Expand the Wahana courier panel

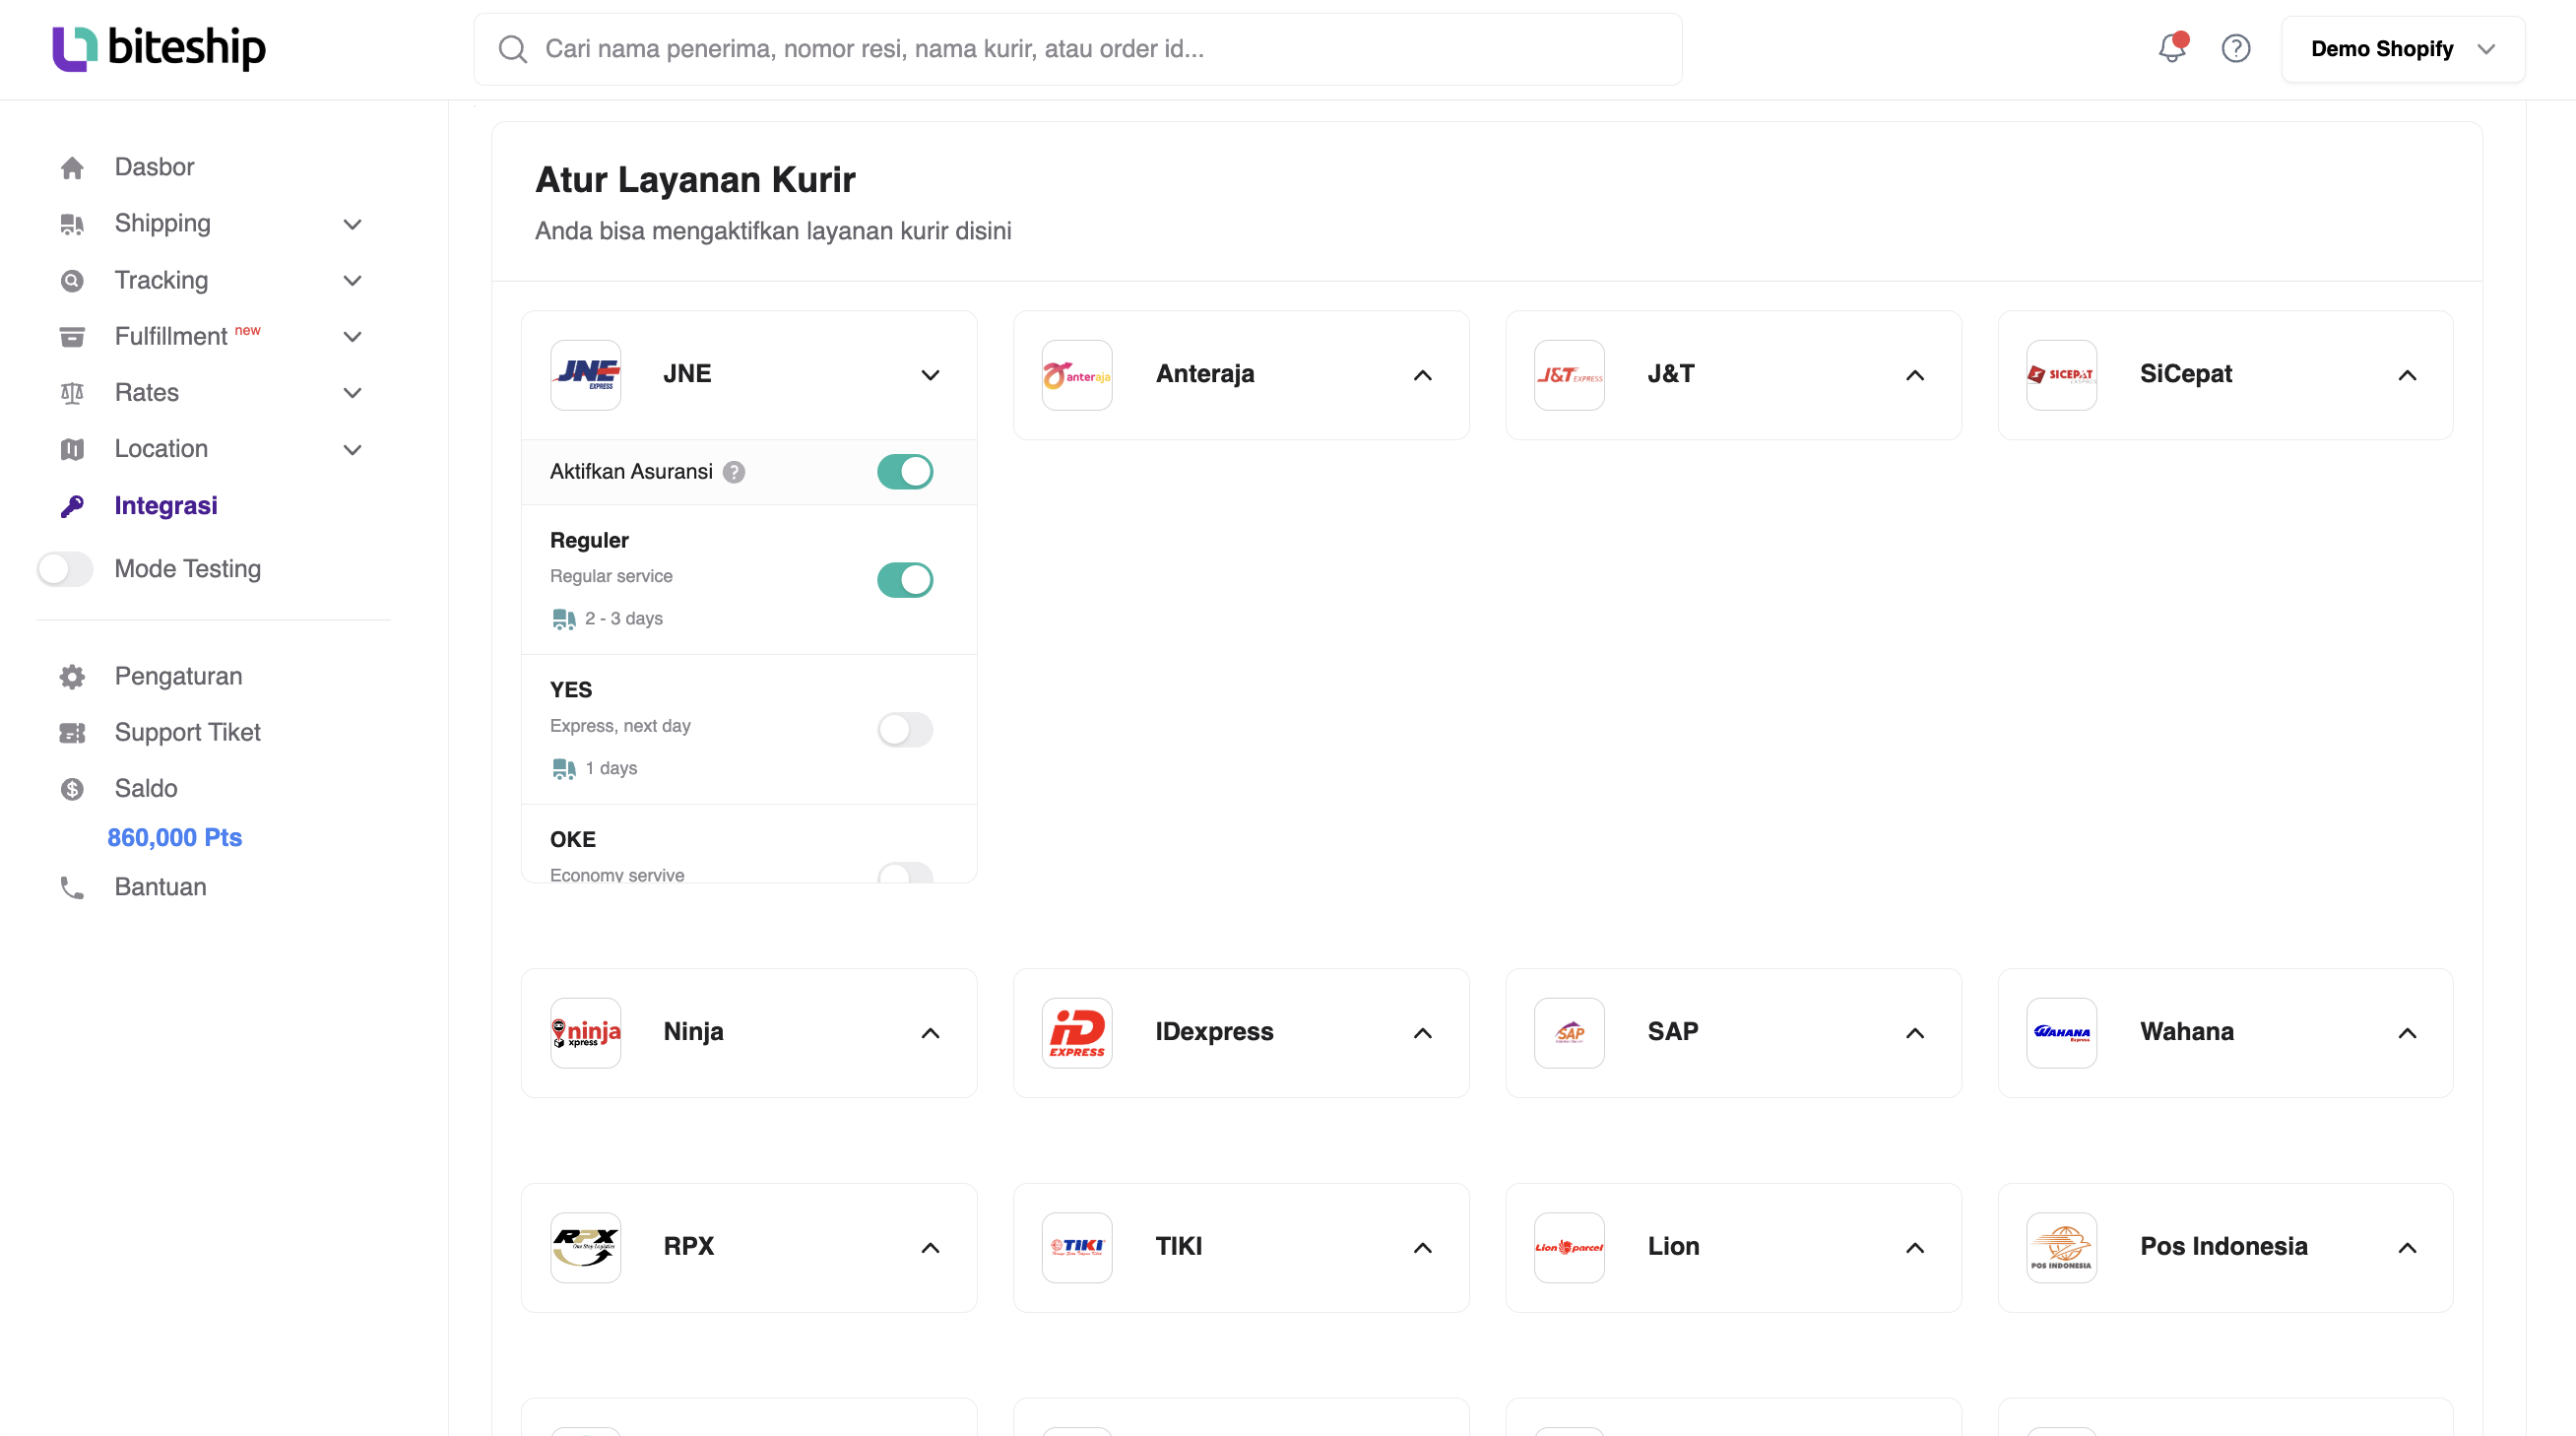(x=2407, y=1033)
